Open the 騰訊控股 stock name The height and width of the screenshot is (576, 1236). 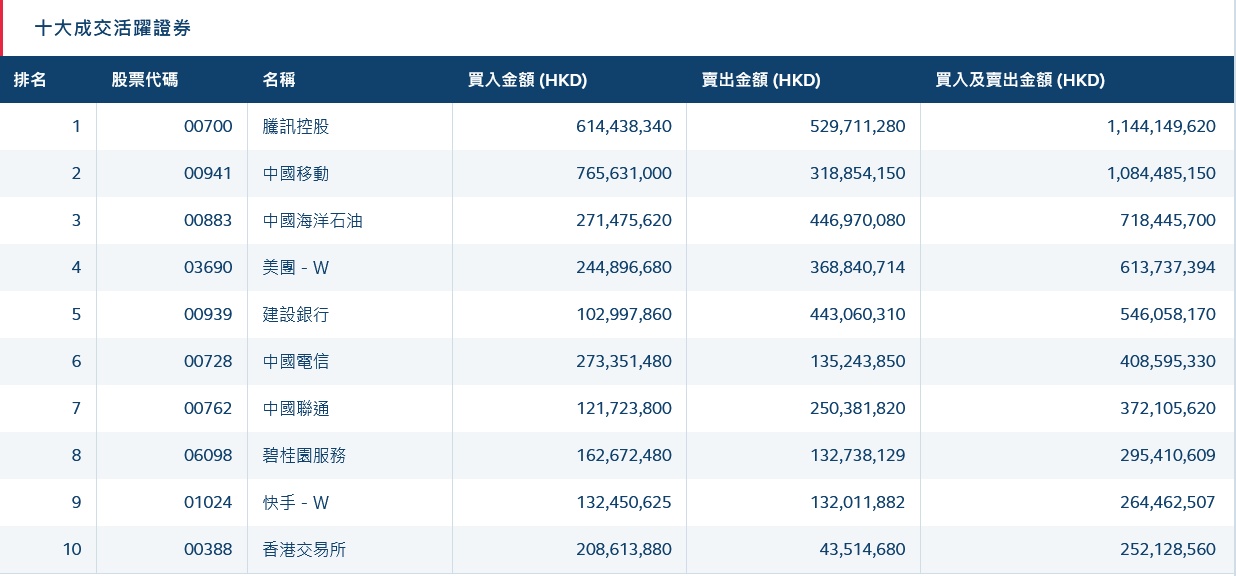coord(296,127)
